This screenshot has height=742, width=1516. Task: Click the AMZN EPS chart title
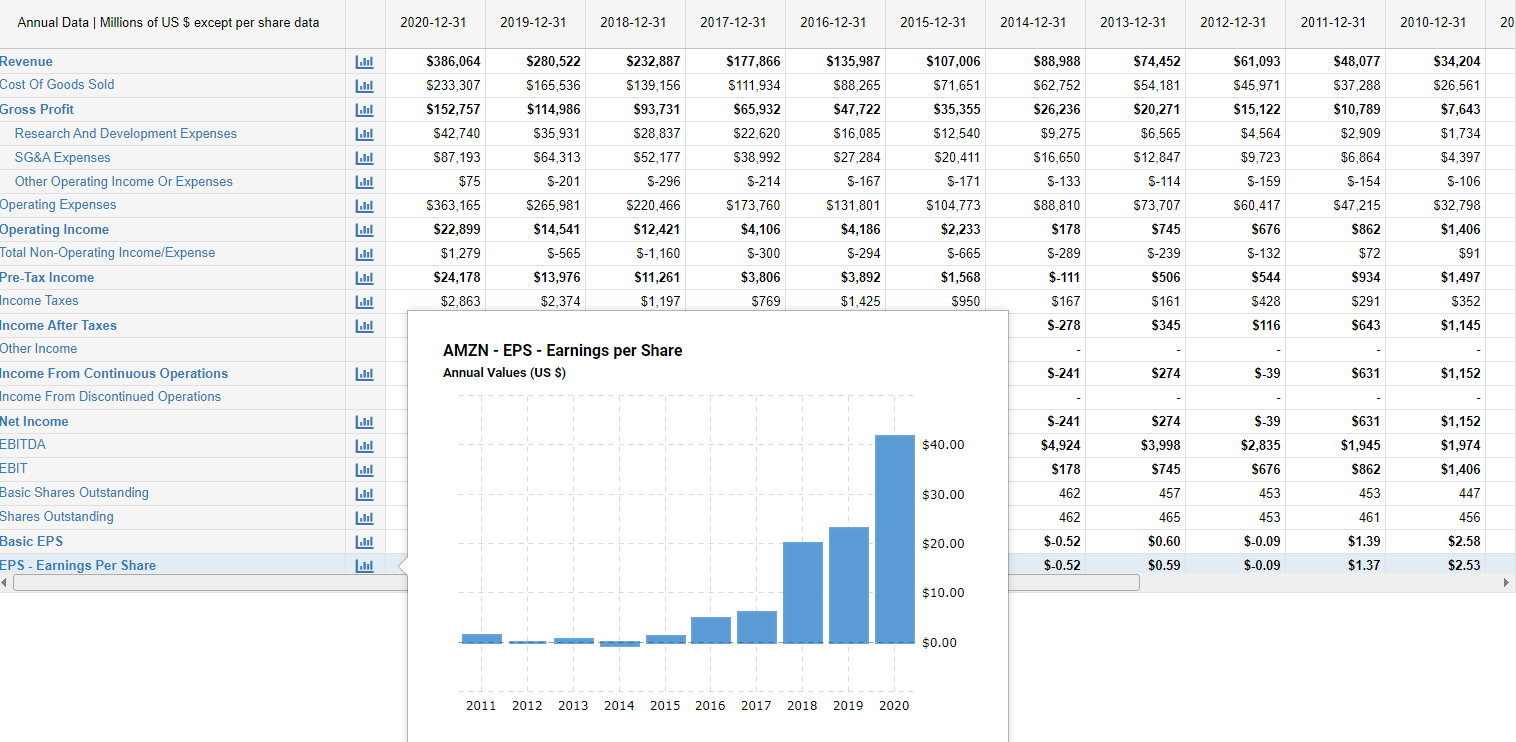tap(563, 350)
